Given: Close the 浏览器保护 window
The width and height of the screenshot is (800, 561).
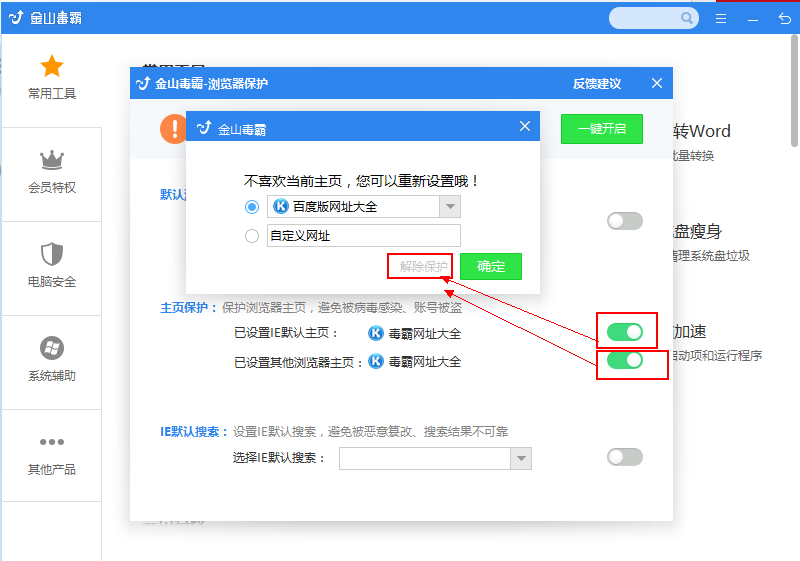Looking at the screenshot, I should coord(657,83).
